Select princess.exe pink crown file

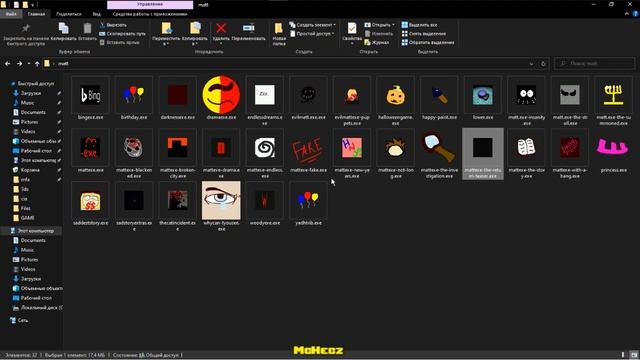(613, 151)
